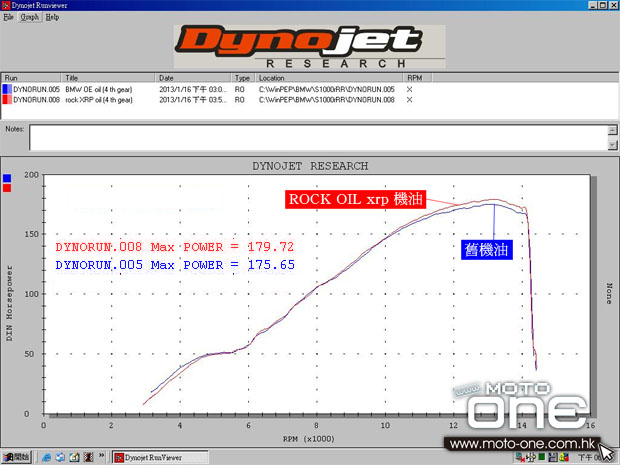
Task: Click inside the Notes text field
Action: pos(318,138)
